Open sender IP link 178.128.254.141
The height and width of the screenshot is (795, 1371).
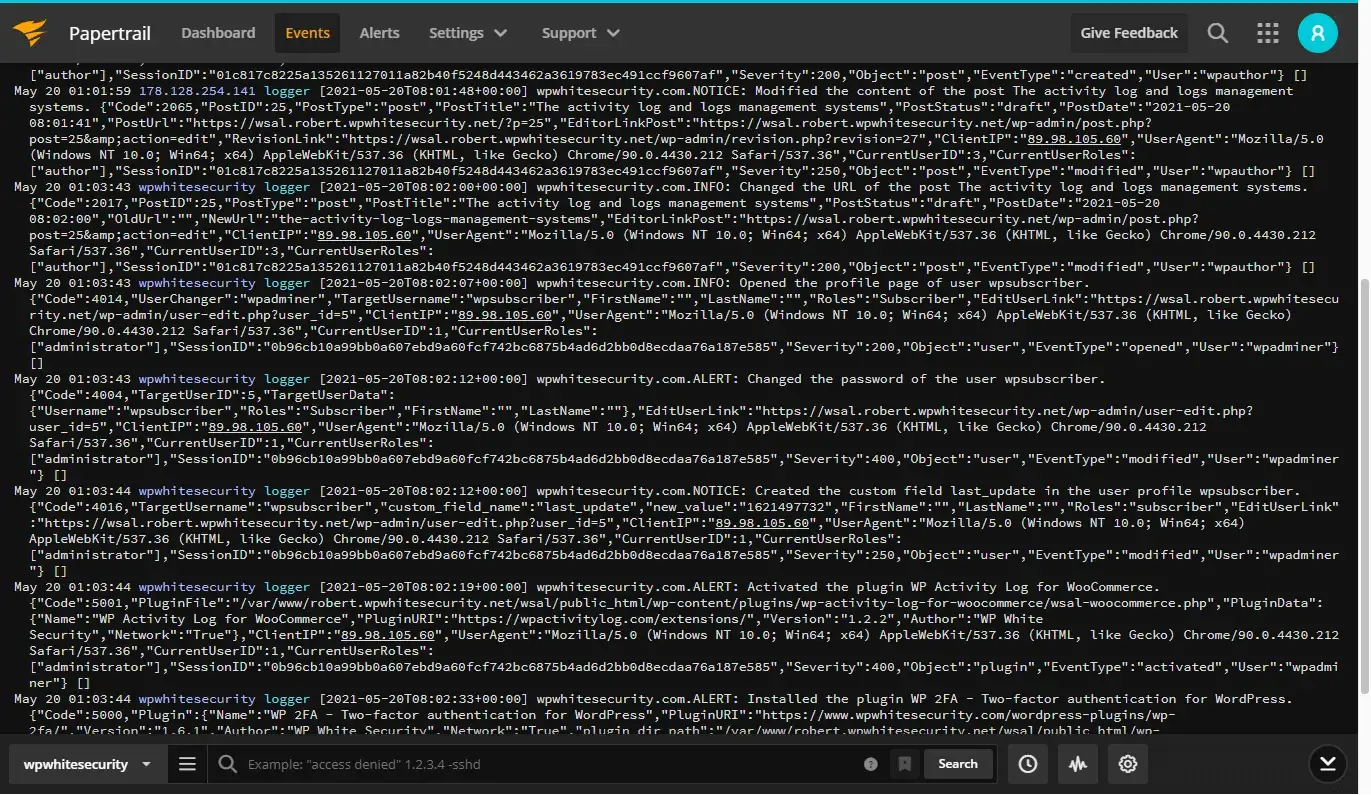197,91
